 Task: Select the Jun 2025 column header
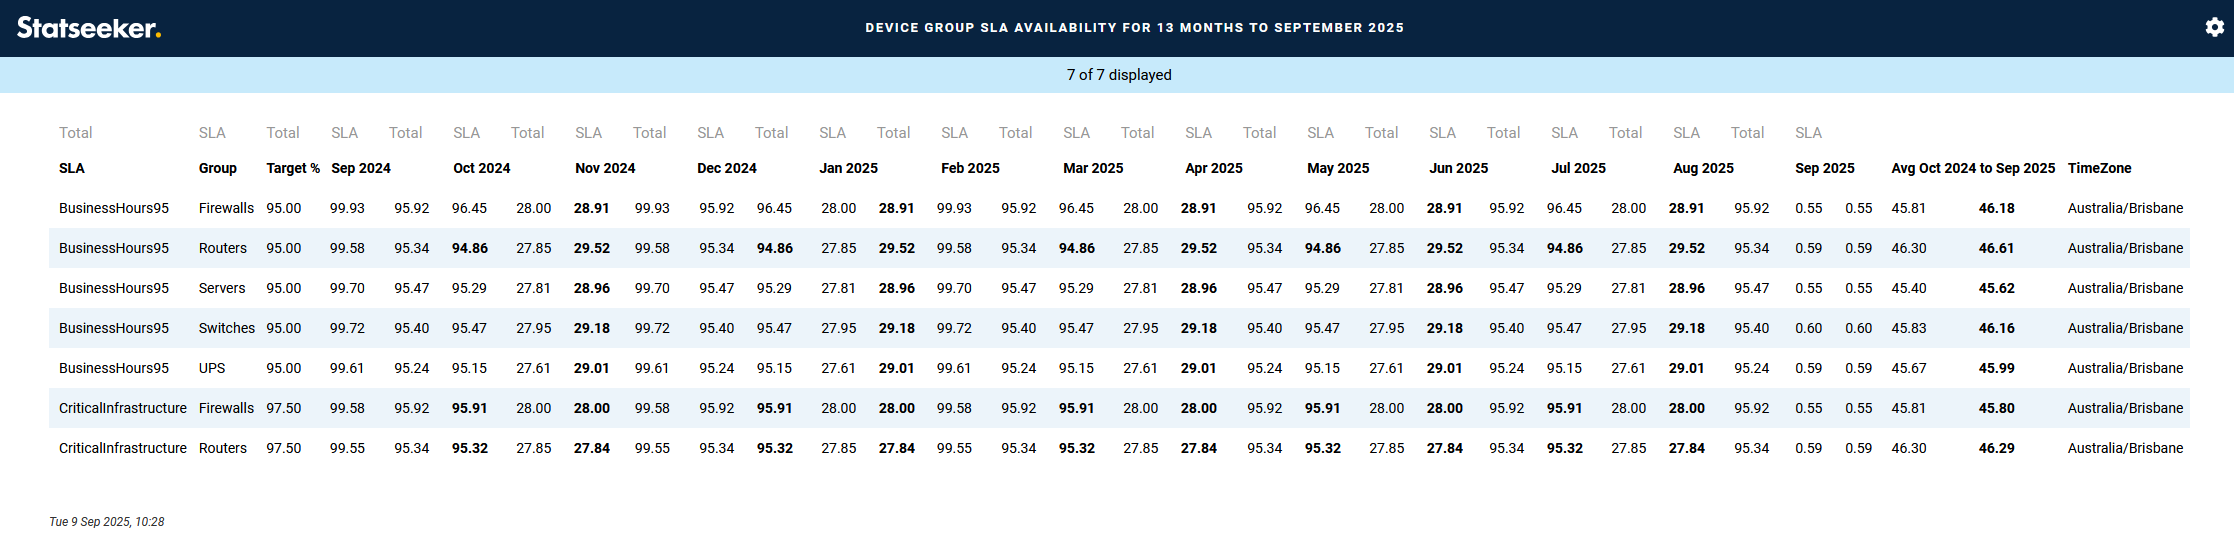1458,168
